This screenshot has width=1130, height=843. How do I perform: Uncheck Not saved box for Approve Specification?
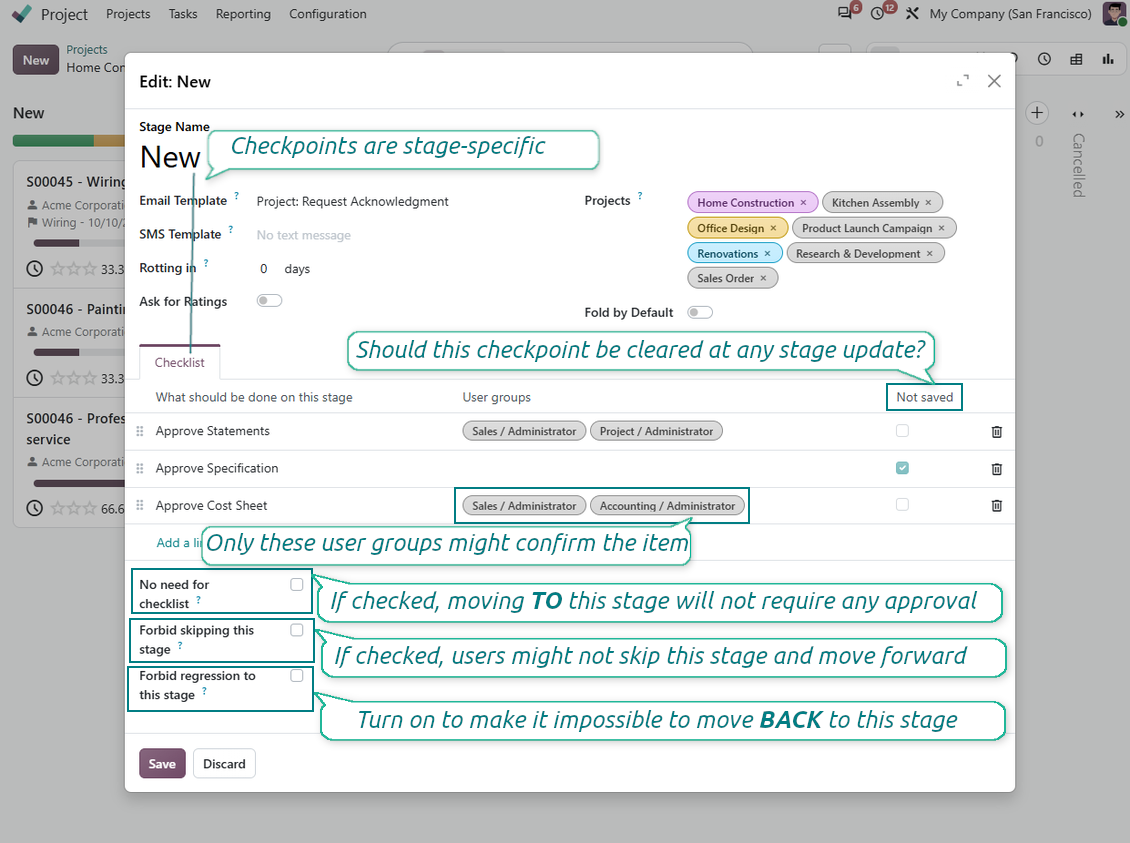[902, 468]
